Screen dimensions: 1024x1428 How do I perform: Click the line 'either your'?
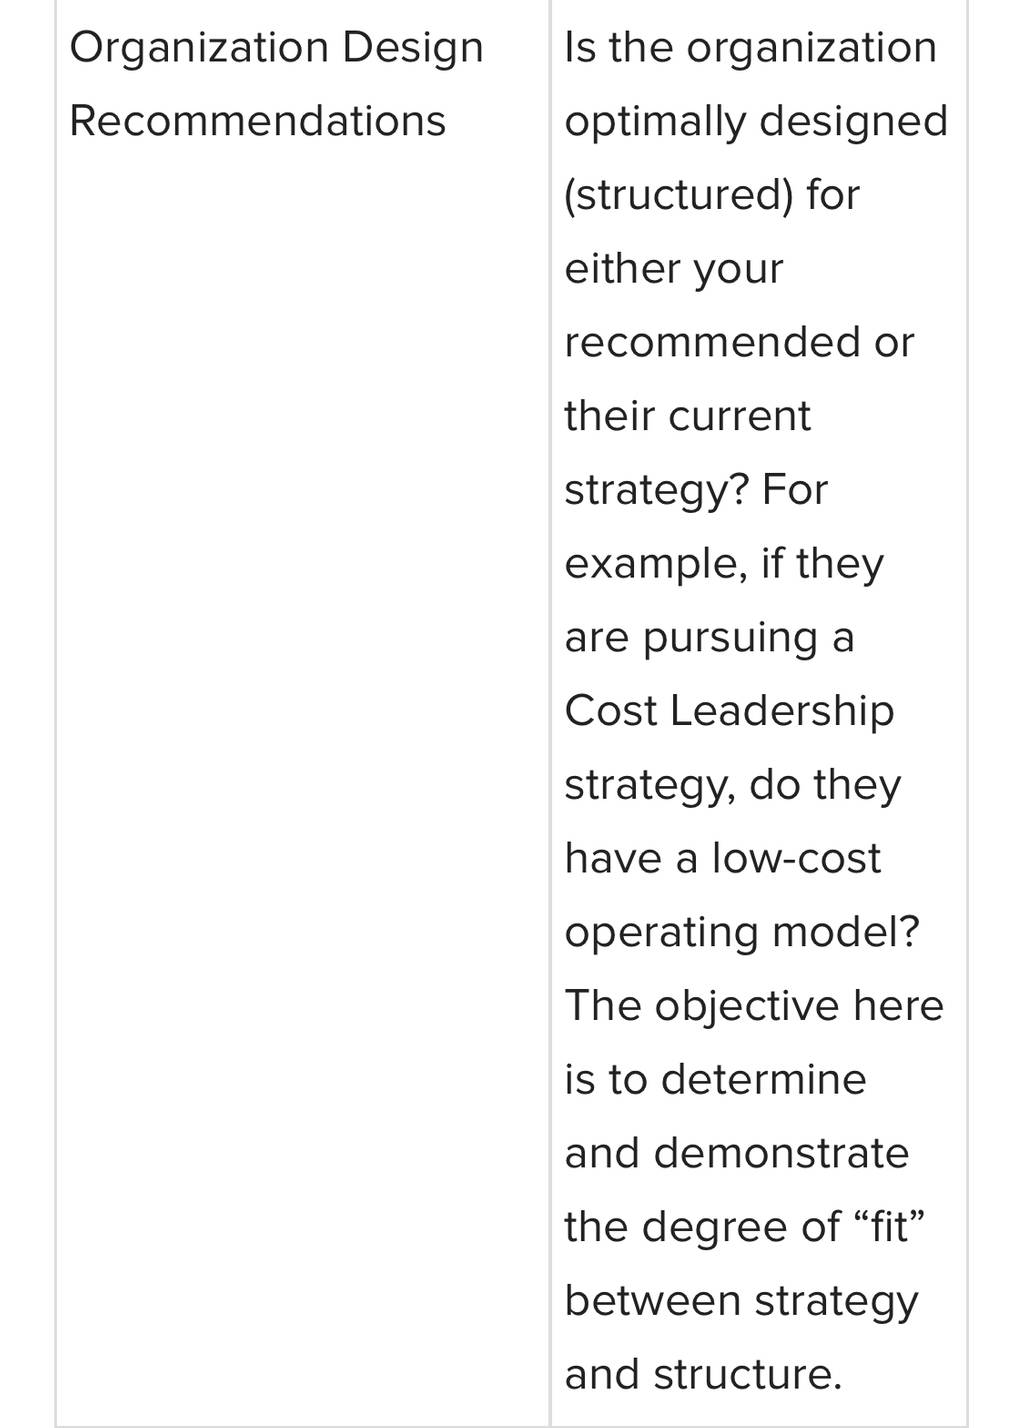(674, 270)
